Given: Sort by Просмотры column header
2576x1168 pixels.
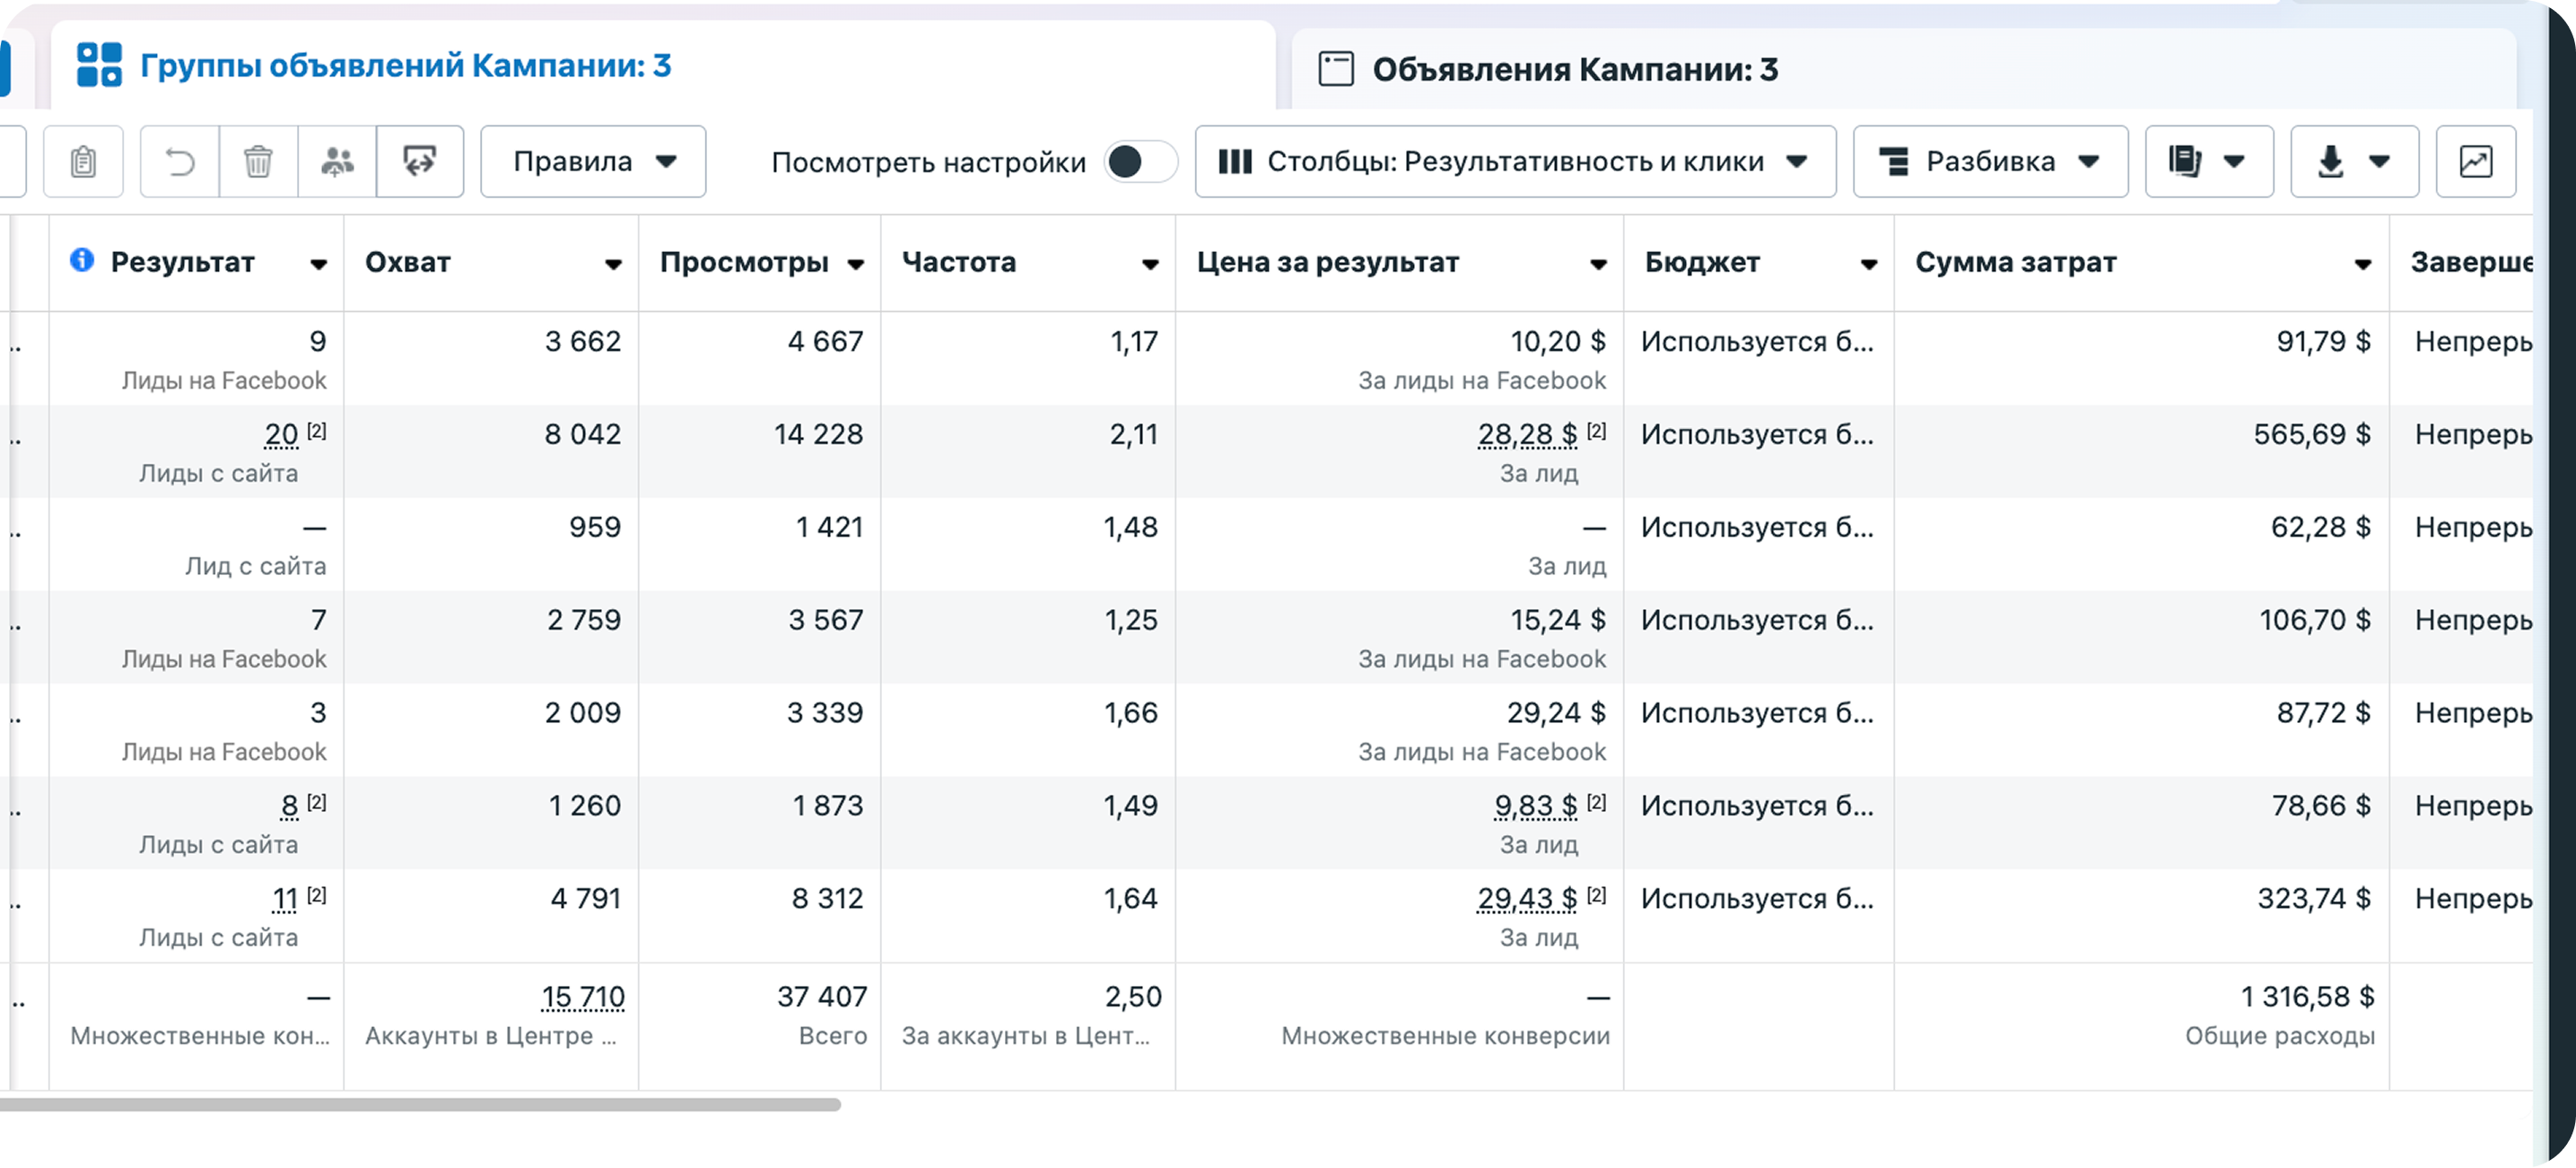Looking at the screenshot, I should point(760,262).
